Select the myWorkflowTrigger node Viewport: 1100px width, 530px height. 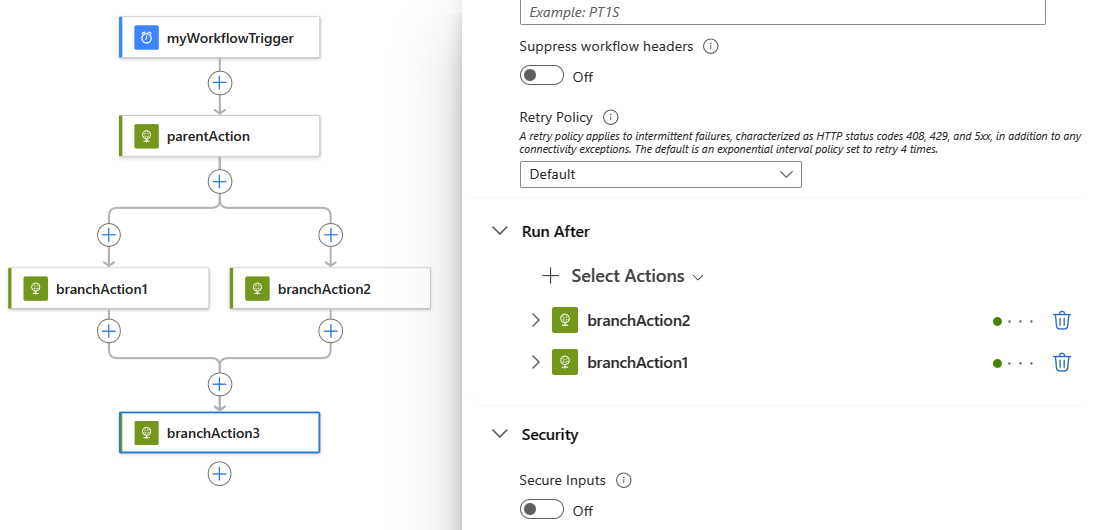[x=220, y=38]
